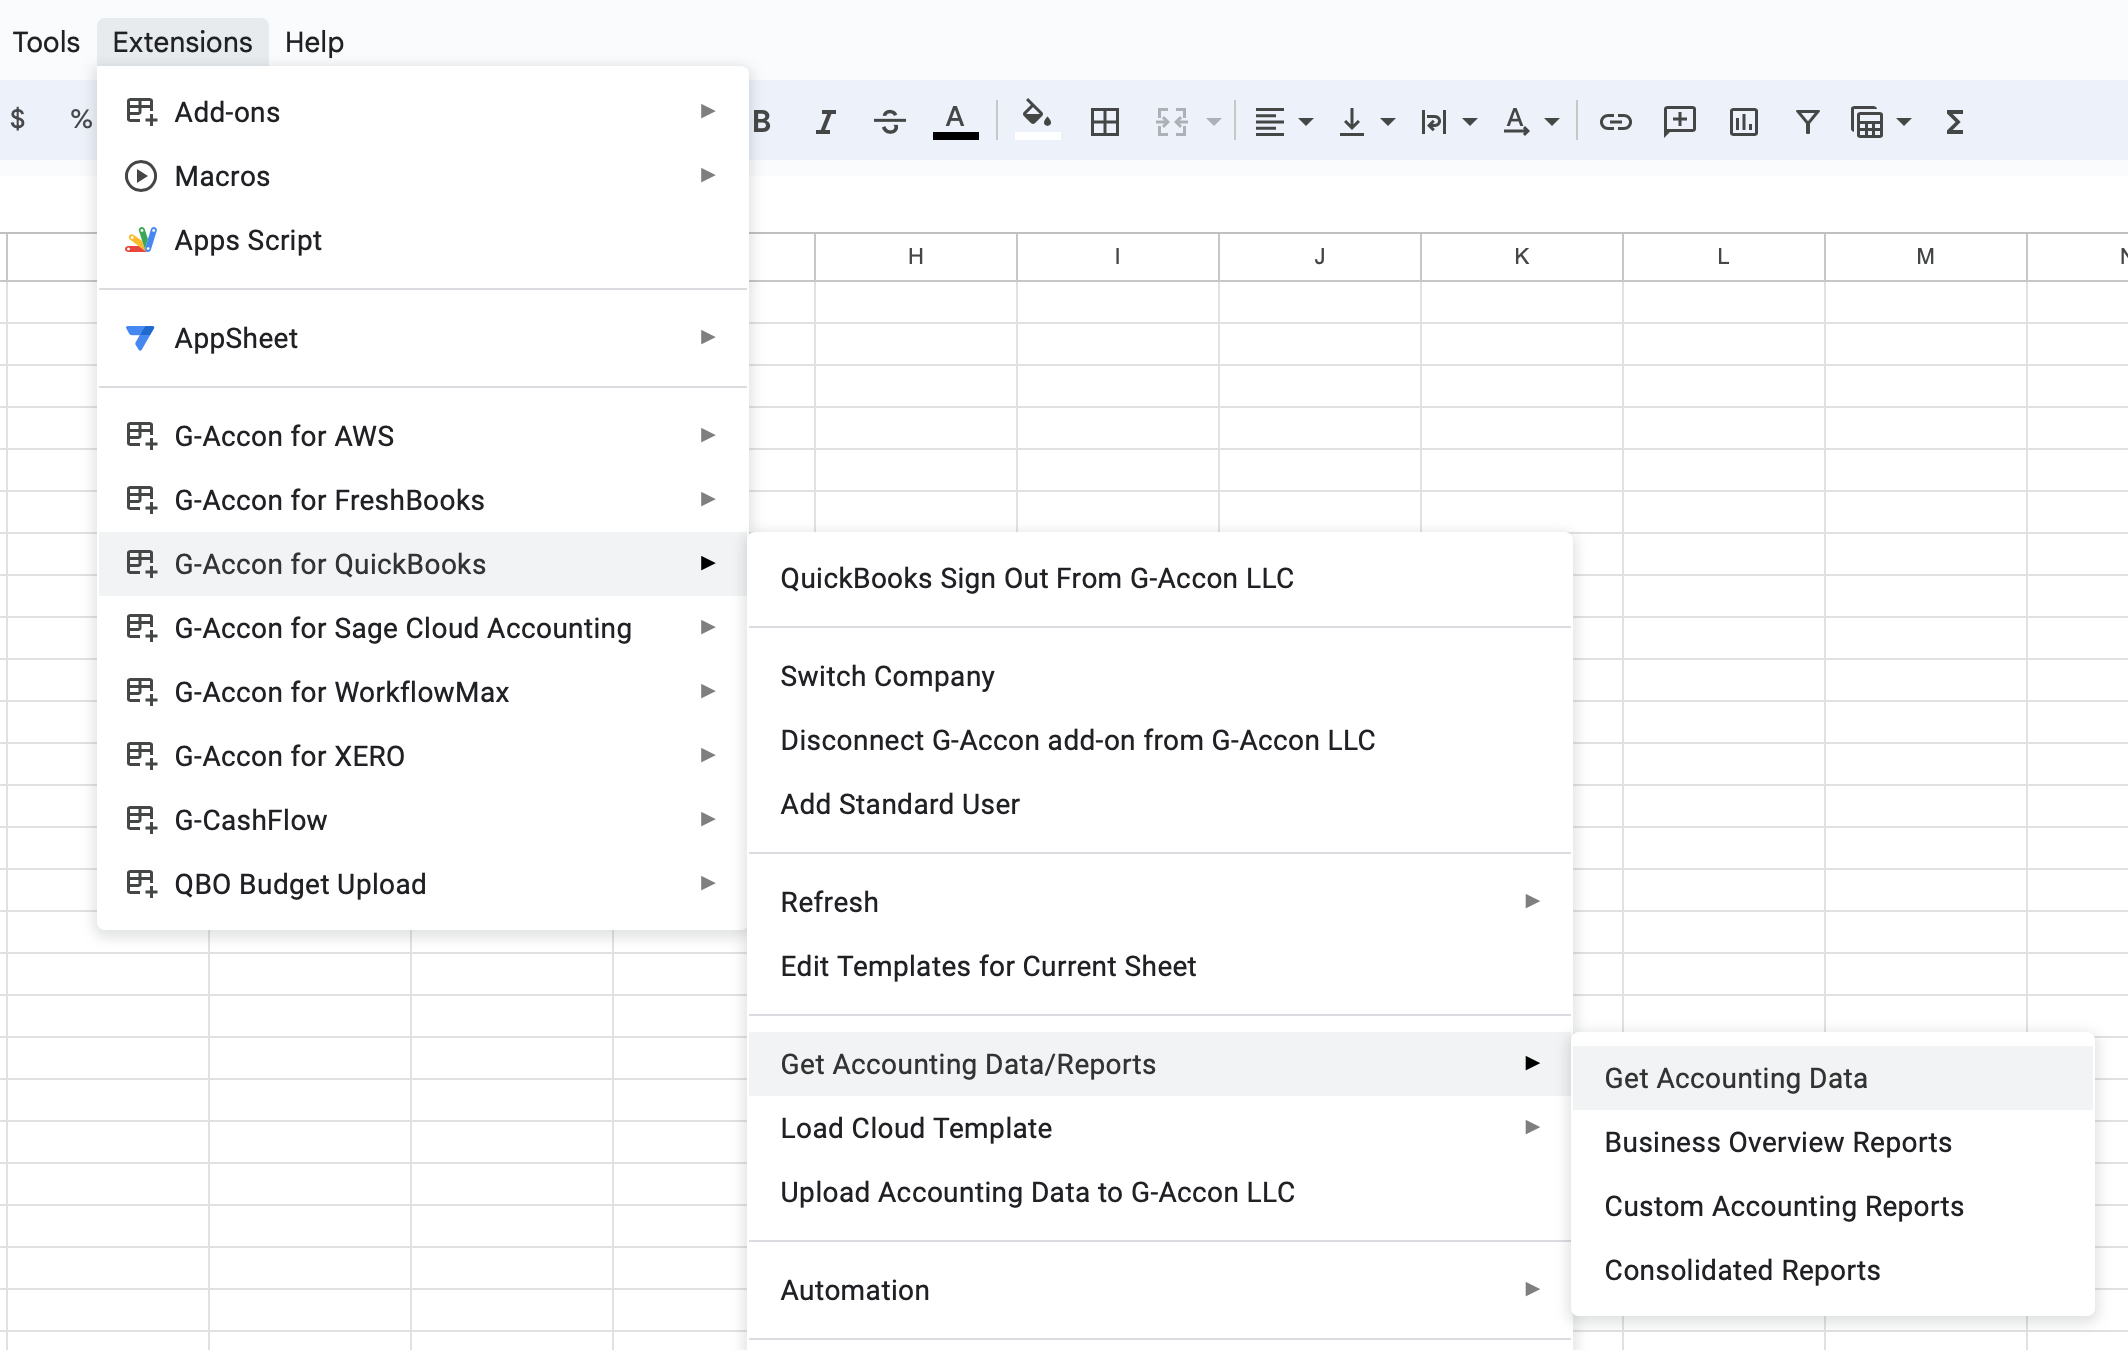Select column J header
This screenshot has height=1350, width=2128.
[1320, 257]
